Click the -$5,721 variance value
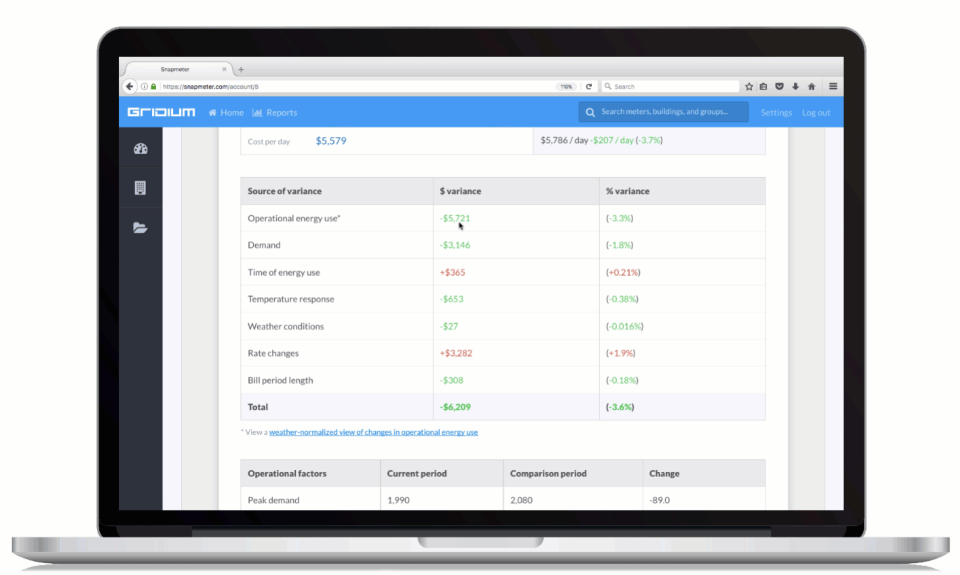Screen dimensions: 960x575 click(x=455, y=218)
